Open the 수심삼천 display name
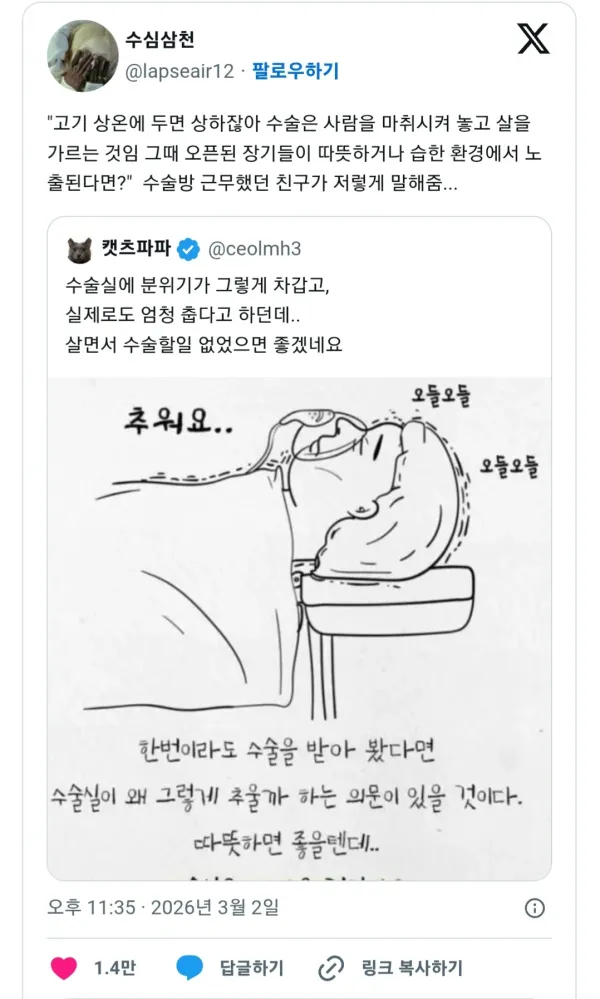The width and height of the screenshot is (600, 999). tap(160, 40)
